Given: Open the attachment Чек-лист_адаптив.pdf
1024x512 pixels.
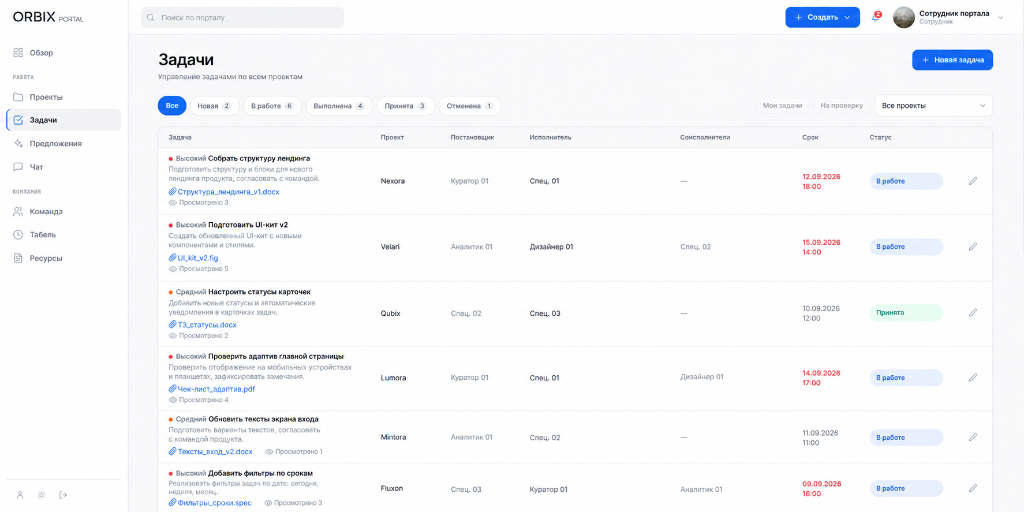Looking at the screenshot, I should click(x=212, y=389).
